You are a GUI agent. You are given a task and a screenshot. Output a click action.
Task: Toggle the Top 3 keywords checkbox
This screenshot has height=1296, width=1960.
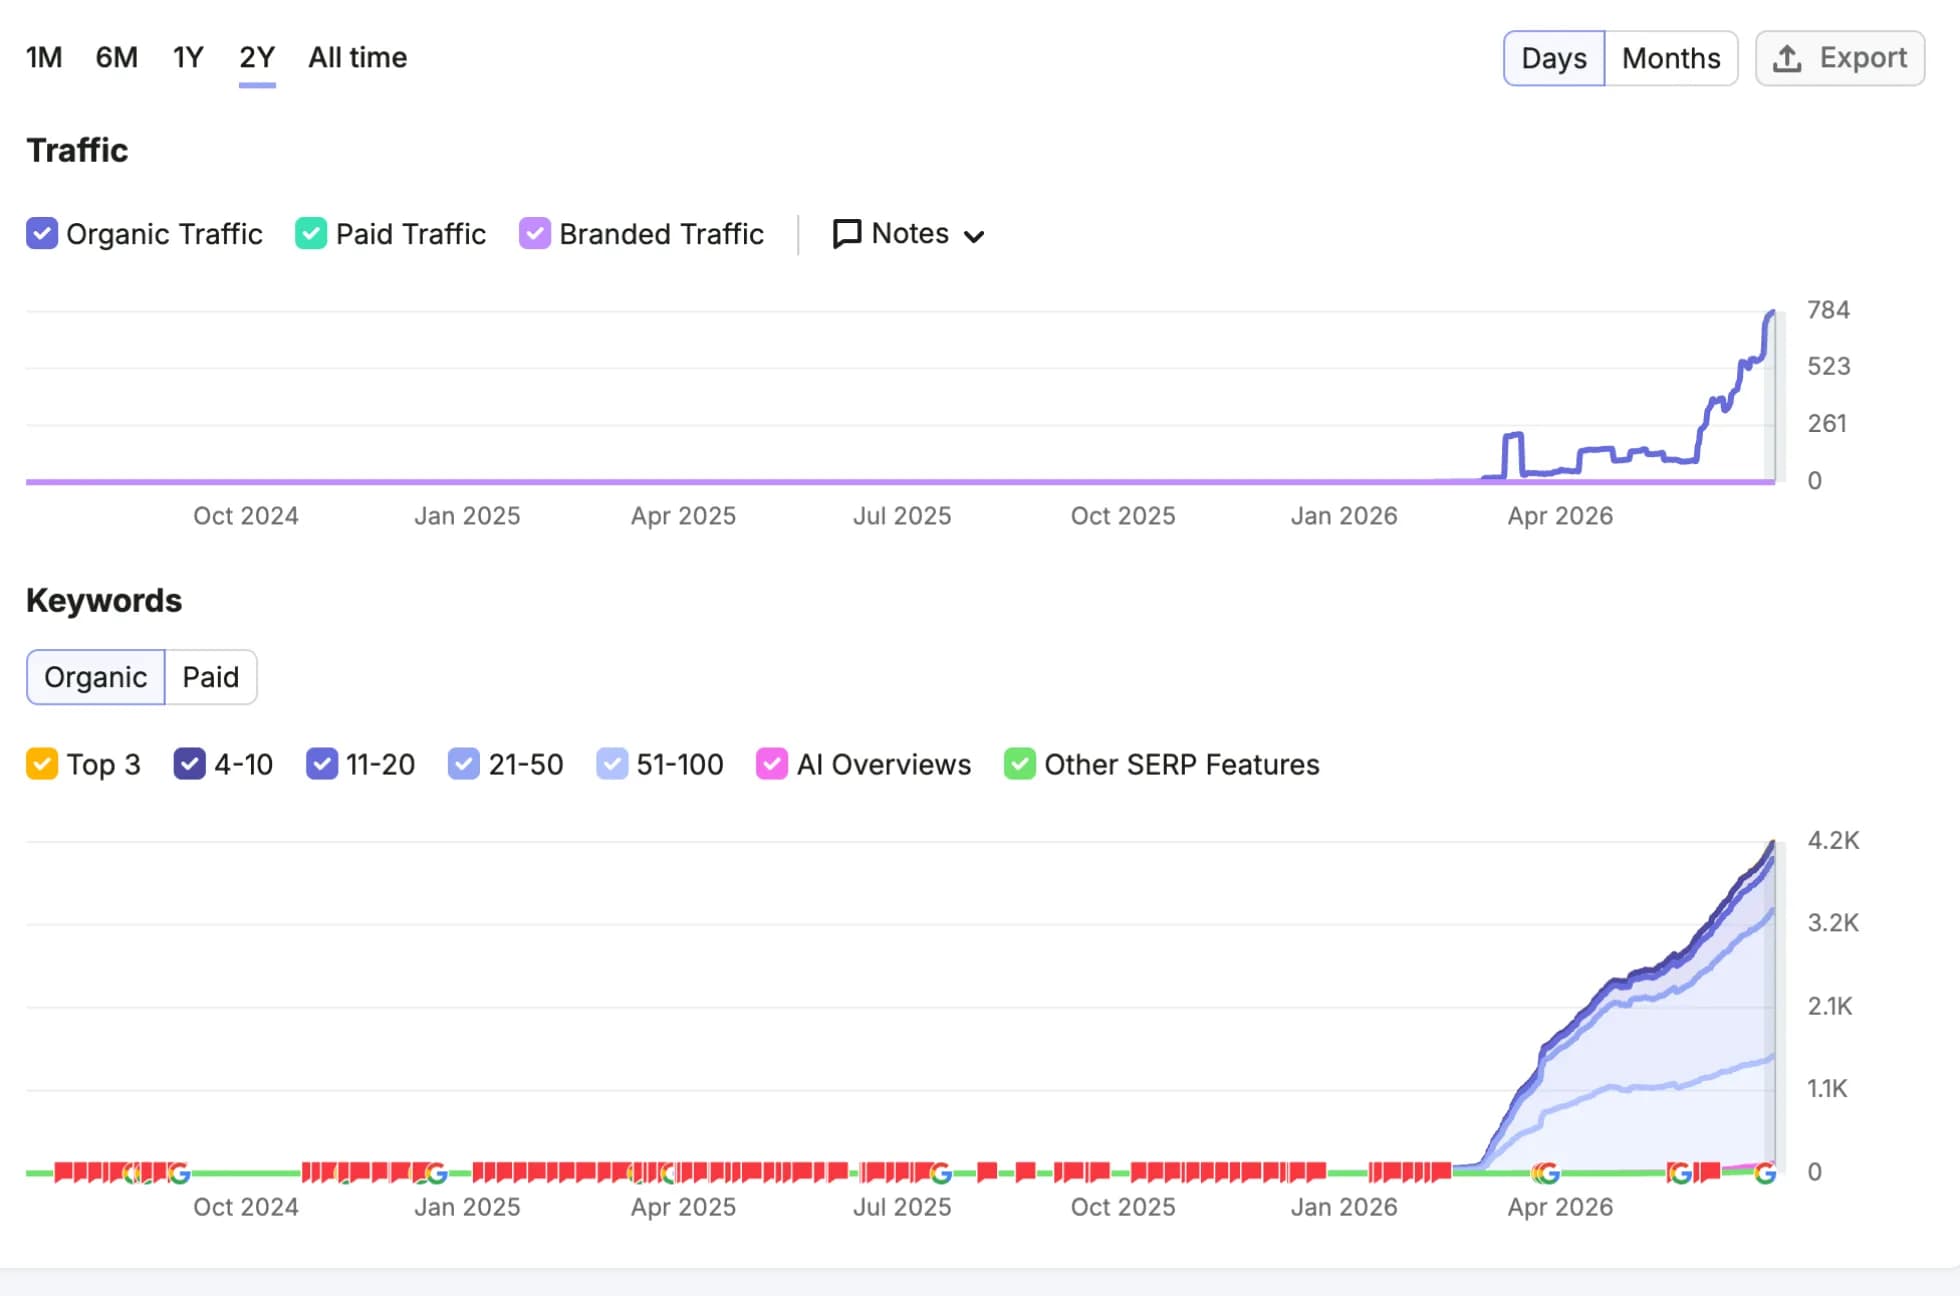pyautogui.click(x=42, y=764)
